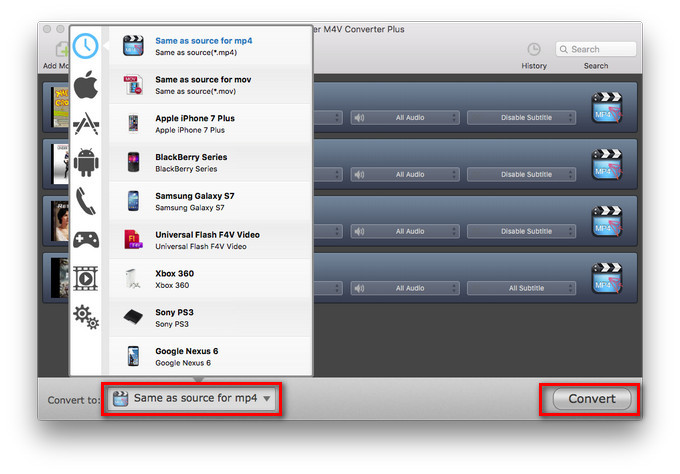The height and width of the screenshot is (474, 680).
Task: Choose Same as source for mov preset
Action: coord(211,85)
